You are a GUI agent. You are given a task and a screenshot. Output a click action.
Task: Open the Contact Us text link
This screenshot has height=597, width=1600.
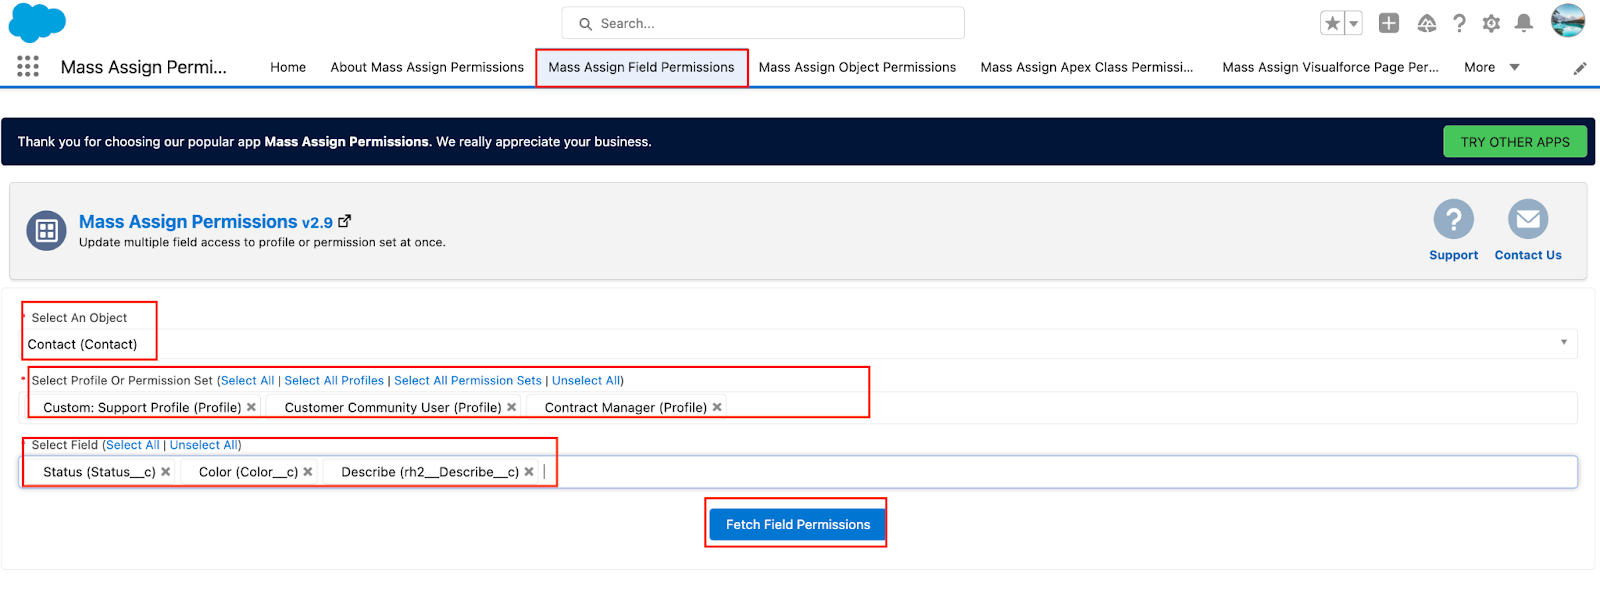tap(1528, 255)
